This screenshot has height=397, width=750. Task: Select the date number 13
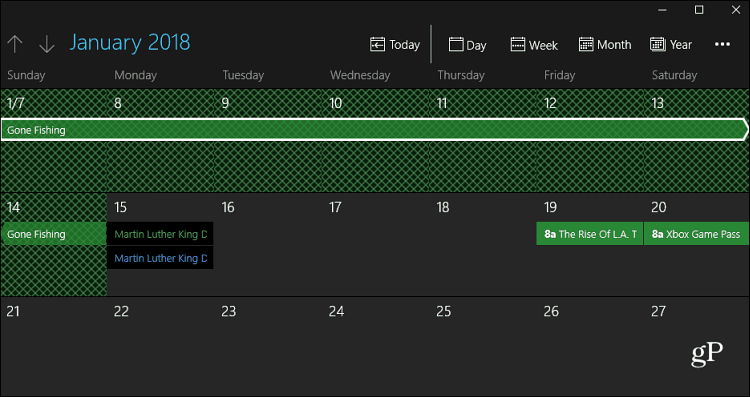coord(658,103)
